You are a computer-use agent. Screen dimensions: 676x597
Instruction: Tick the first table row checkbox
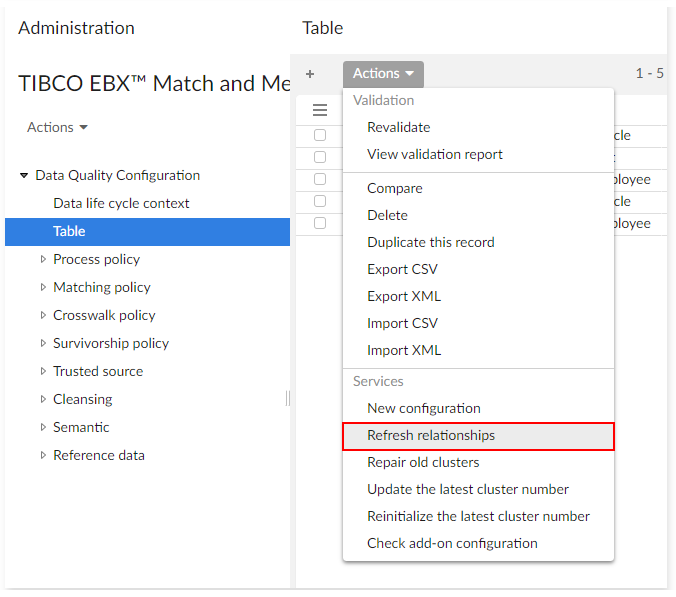tap(320, 135)
